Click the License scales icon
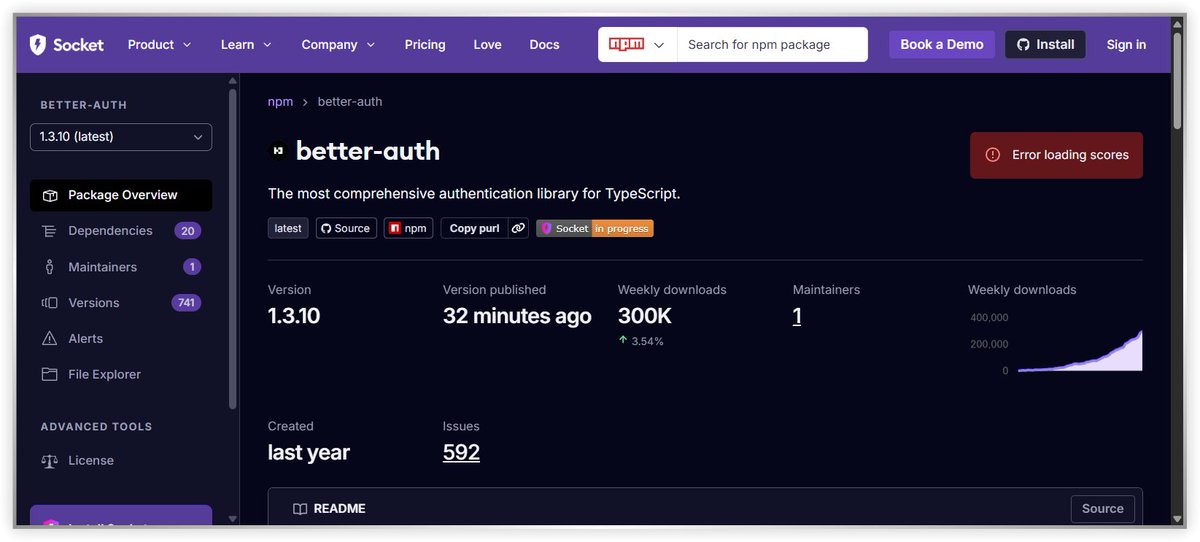 click(49, 461)
